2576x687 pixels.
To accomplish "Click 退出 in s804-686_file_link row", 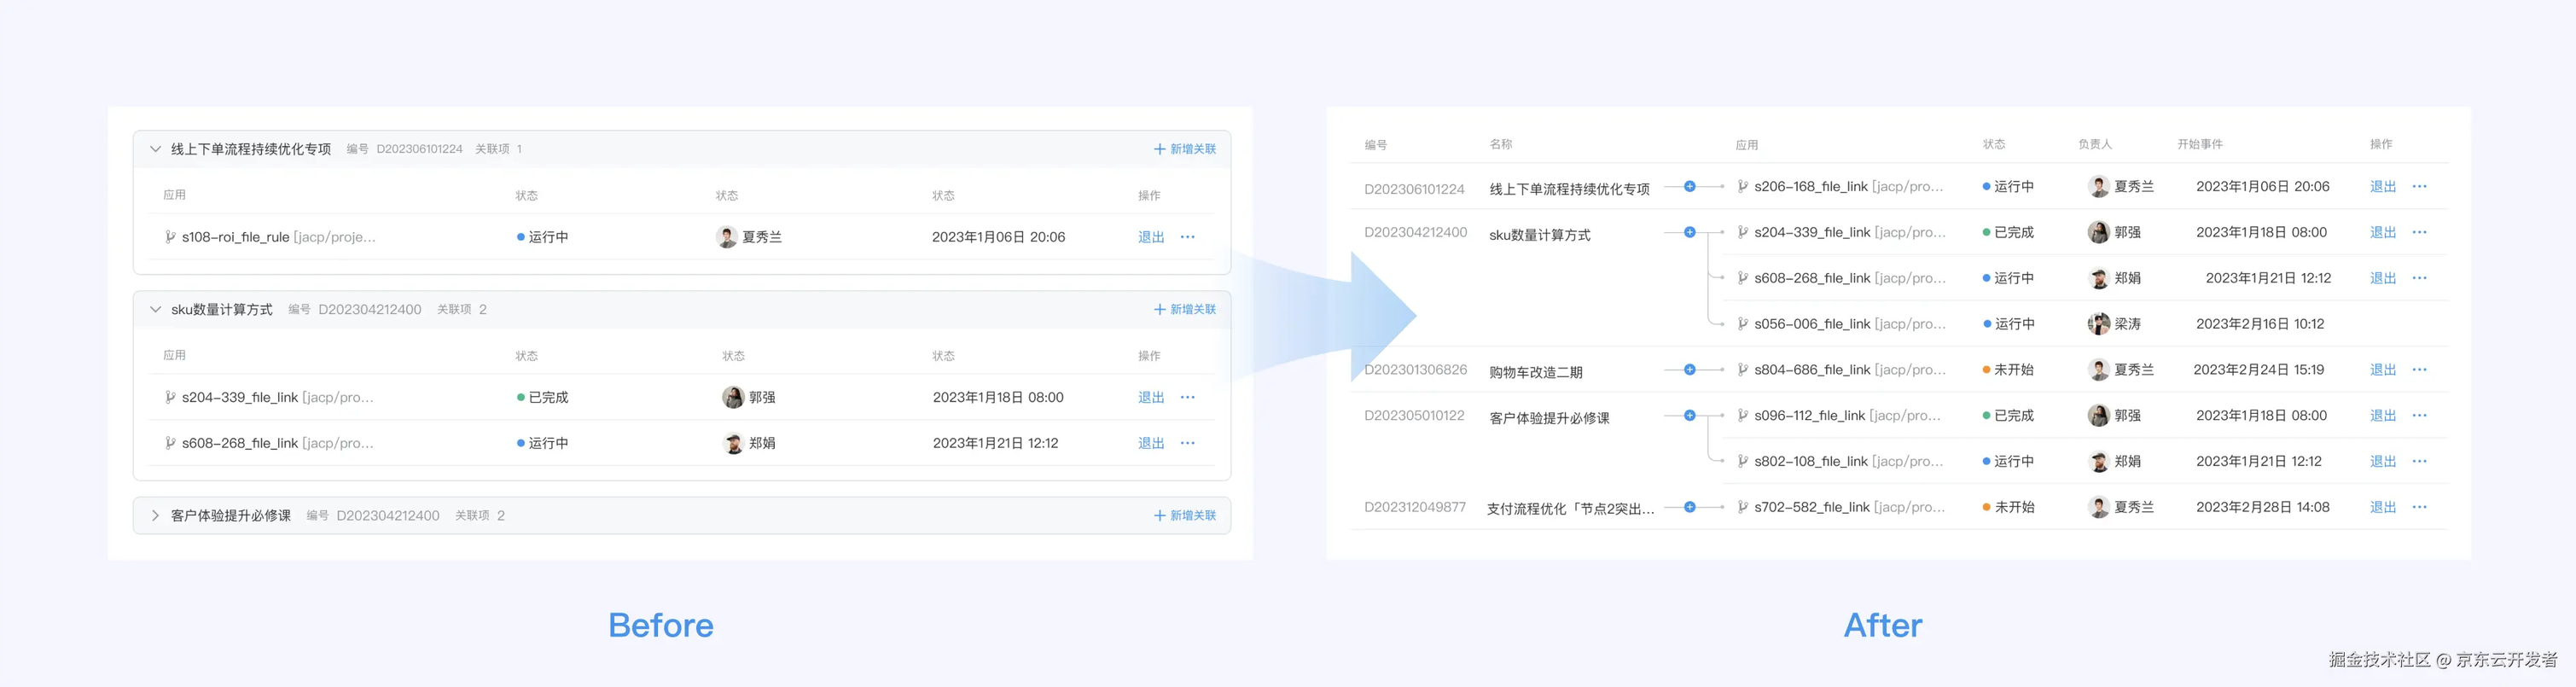I will 2383,369.
